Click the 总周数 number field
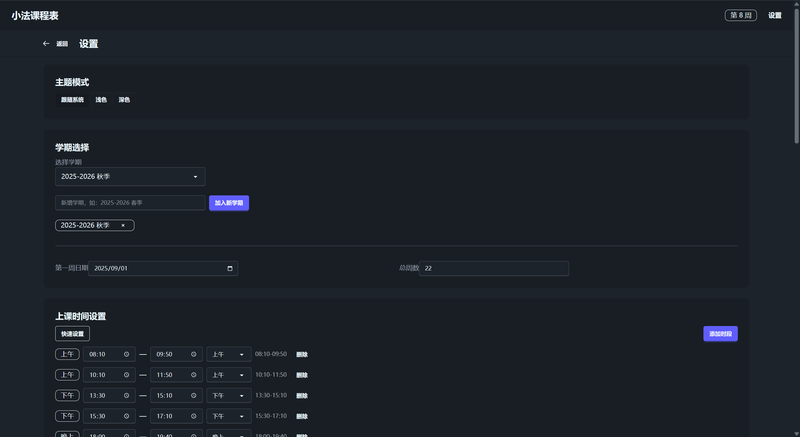 [495, 268]
